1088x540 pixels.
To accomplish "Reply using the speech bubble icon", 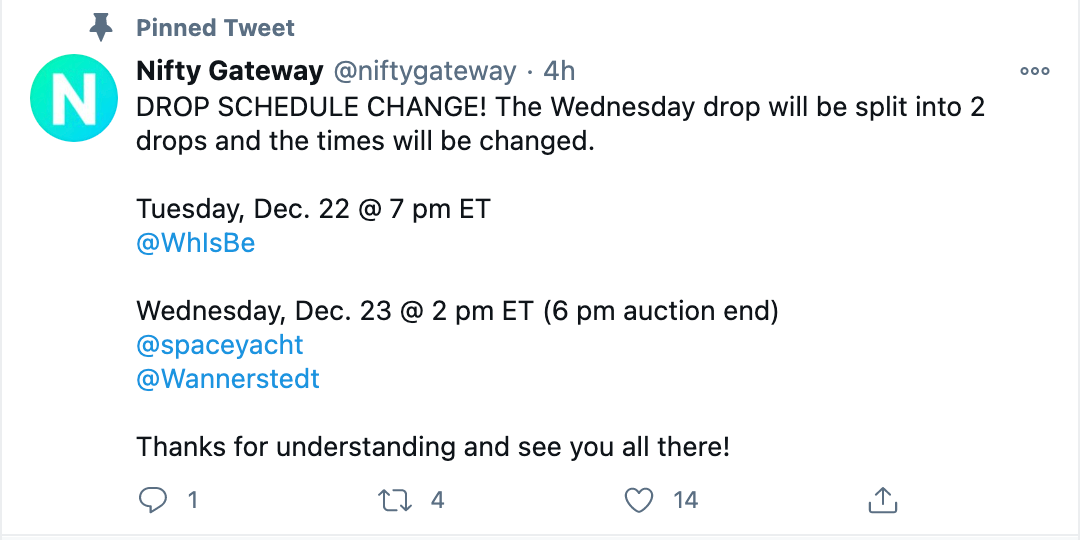I will click(x=153, y=500).
